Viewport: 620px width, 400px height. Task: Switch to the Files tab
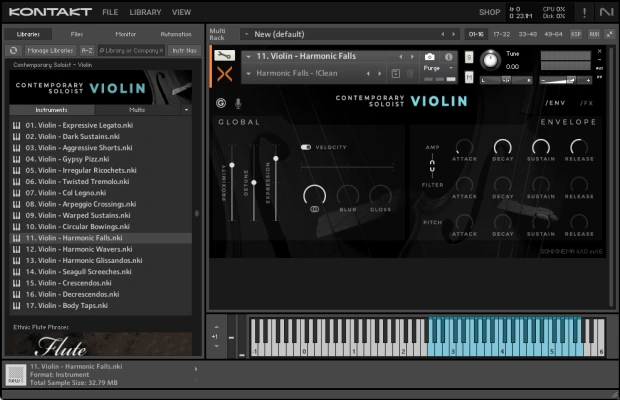(x=77, y=33)
